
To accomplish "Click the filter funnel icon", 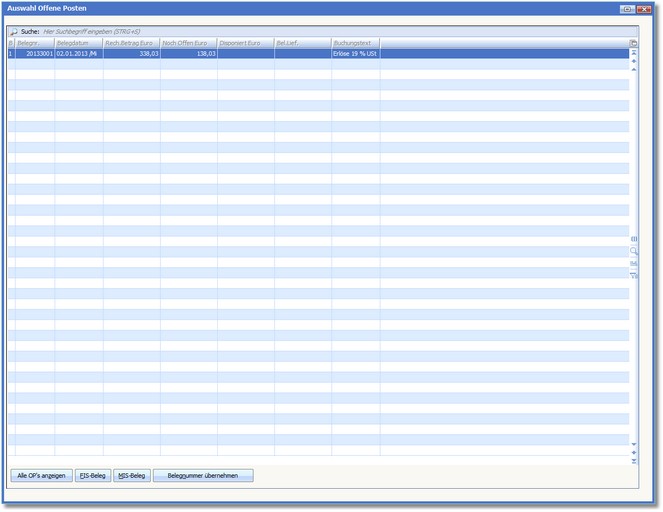I will pos(633,275).
